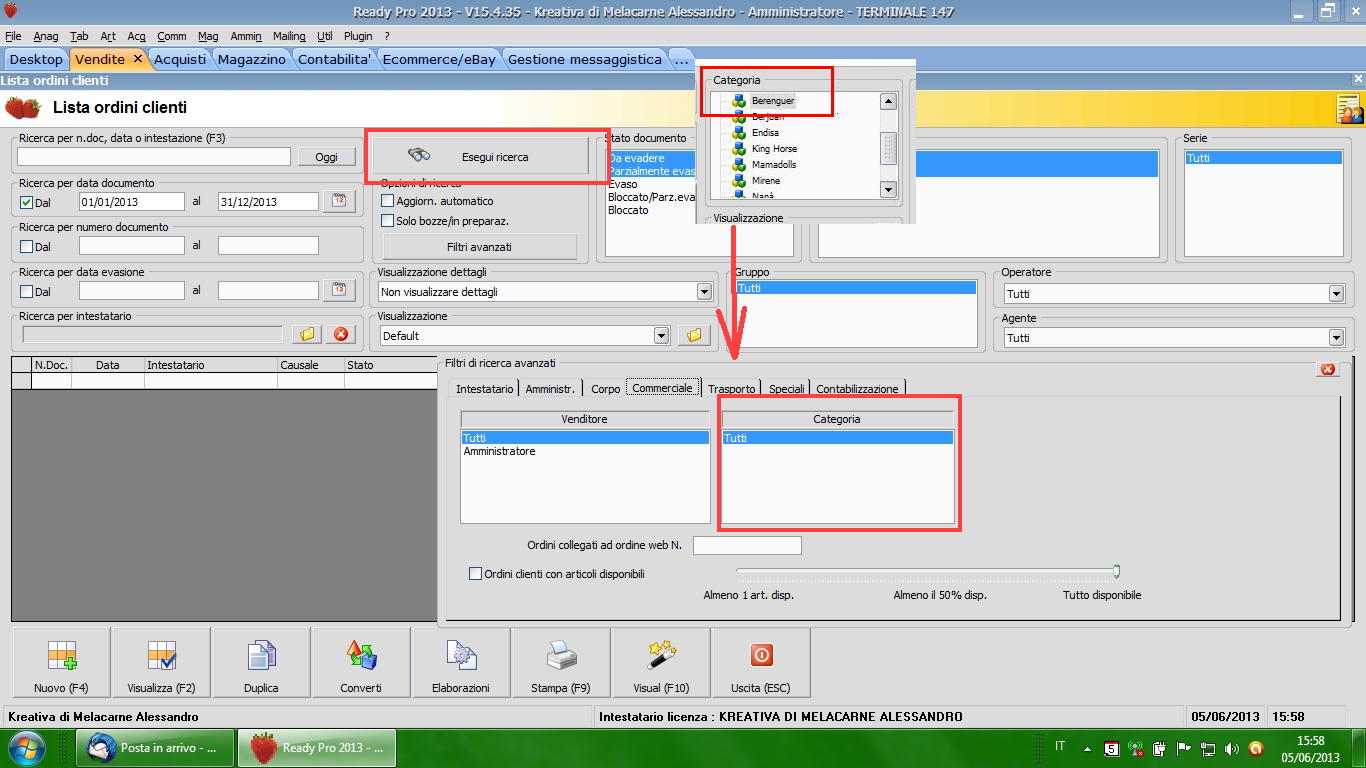
Task: Browse intestatario with the folder icon
Action: coord(307,334)
